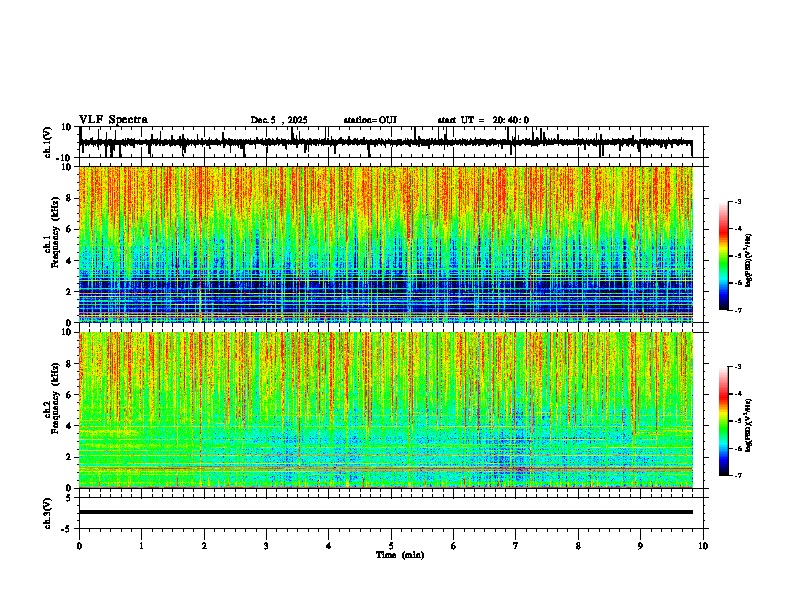Click the "6" kHz tick on ch.1 frequency axis
The width and height of the screenshot is (792, 612).
click(x=70, y=229)
